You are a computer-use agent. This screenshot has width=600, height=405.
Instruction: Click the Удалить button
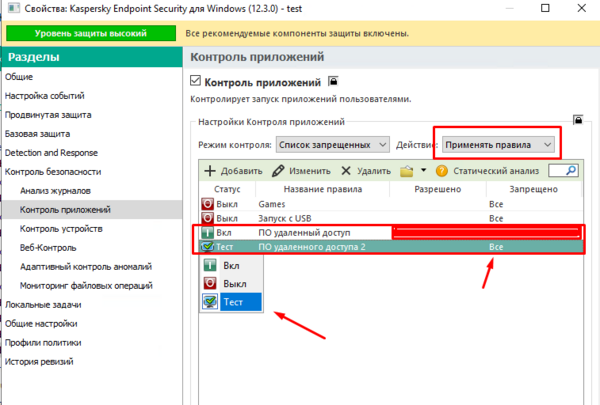366,171
